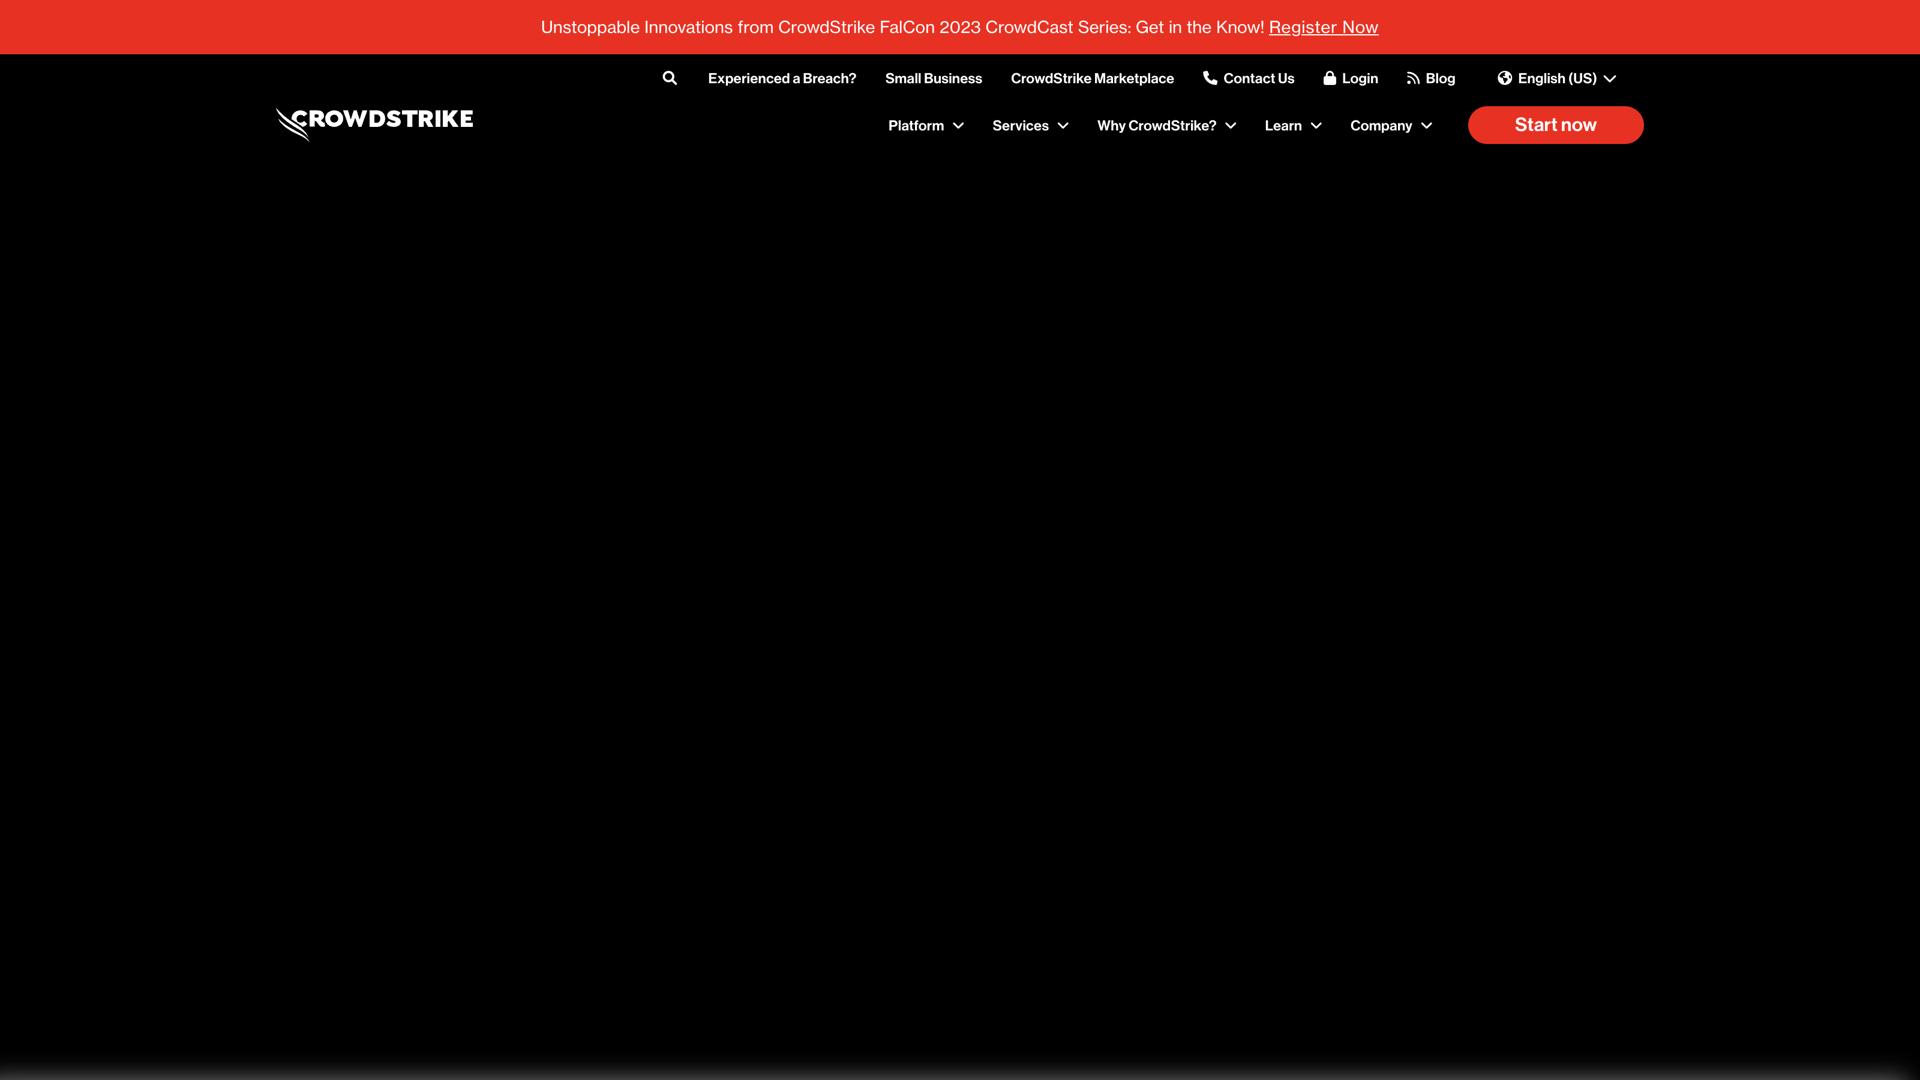This screenshot has height=1080, width=1920.
Task: Open the Blog page
Action: [1440, 78]
